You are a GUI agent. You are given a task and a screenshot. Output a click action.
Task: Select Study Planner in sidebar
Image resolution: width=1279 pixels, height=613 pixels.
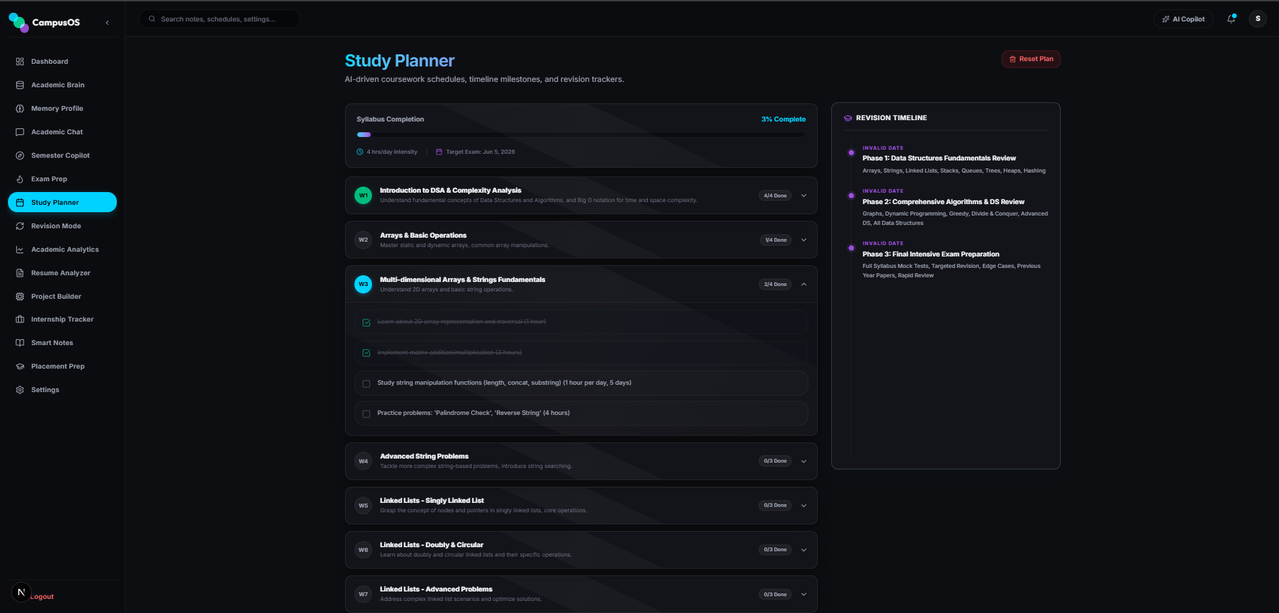click(62, 202)
